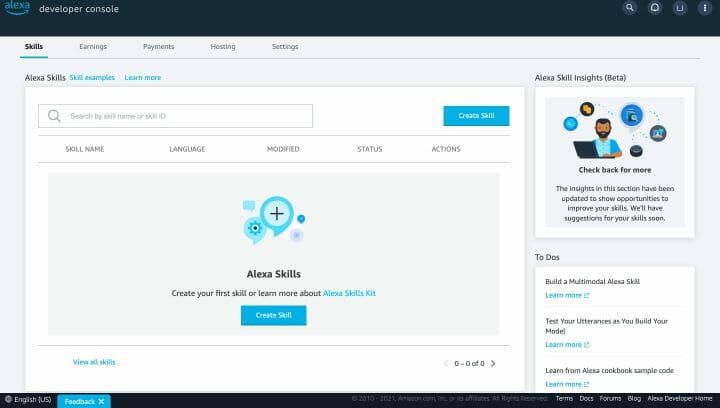Open Learn more under Build a Multimodal Alexa Skill
The height and width of the screenshot is (408, 720).
[567, 295]
